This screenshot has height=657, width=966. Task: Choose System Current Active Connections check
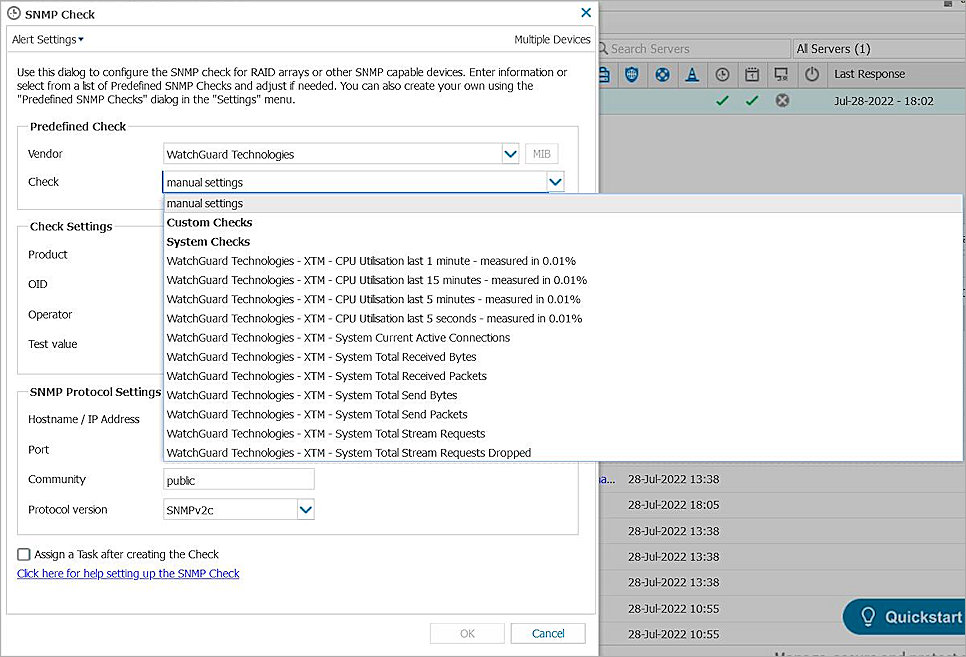338,338
